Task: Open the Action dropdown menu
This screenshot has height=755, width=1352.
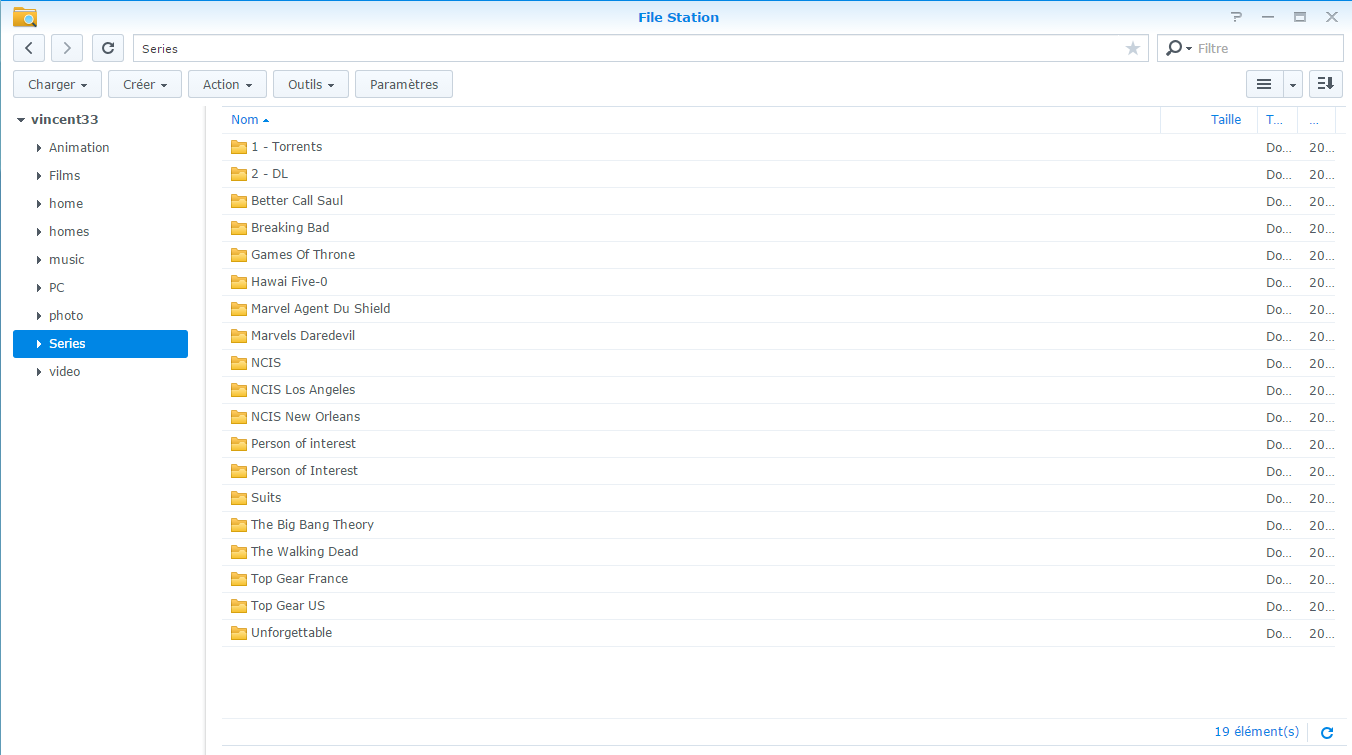Action: tap(227, 85)
